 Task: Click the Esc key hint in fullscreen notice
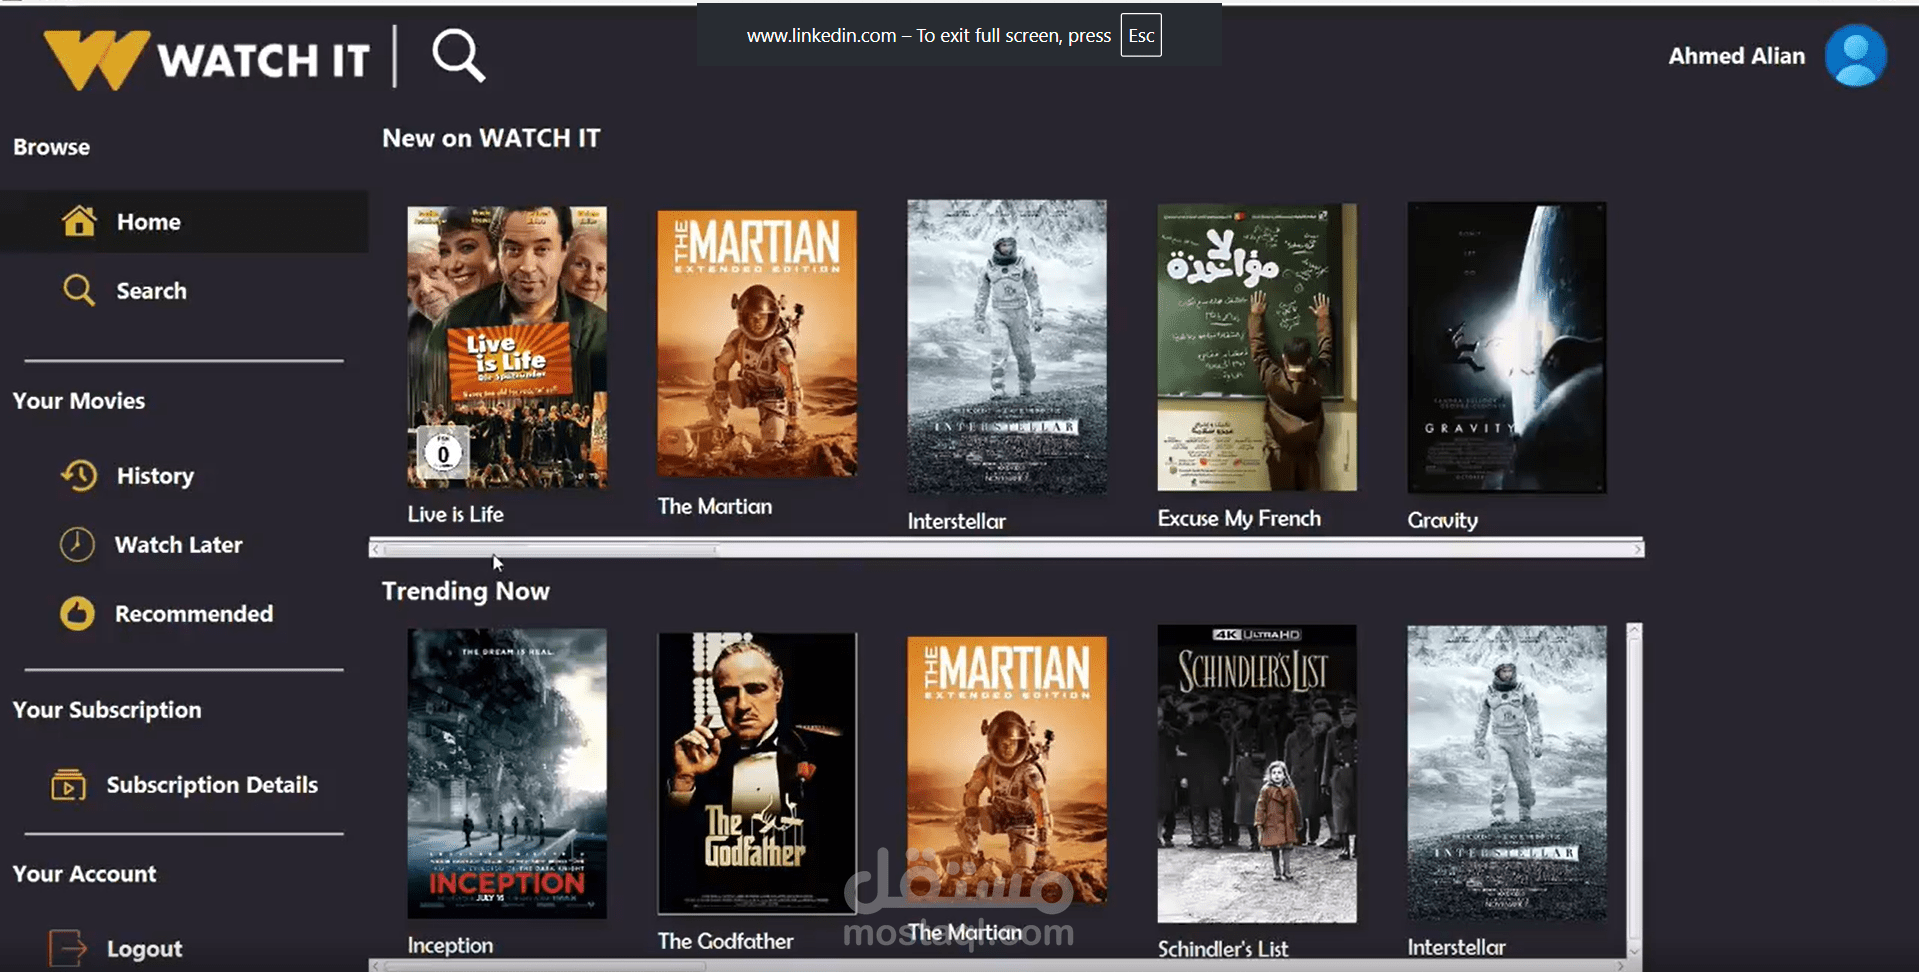coord(1140,35)
